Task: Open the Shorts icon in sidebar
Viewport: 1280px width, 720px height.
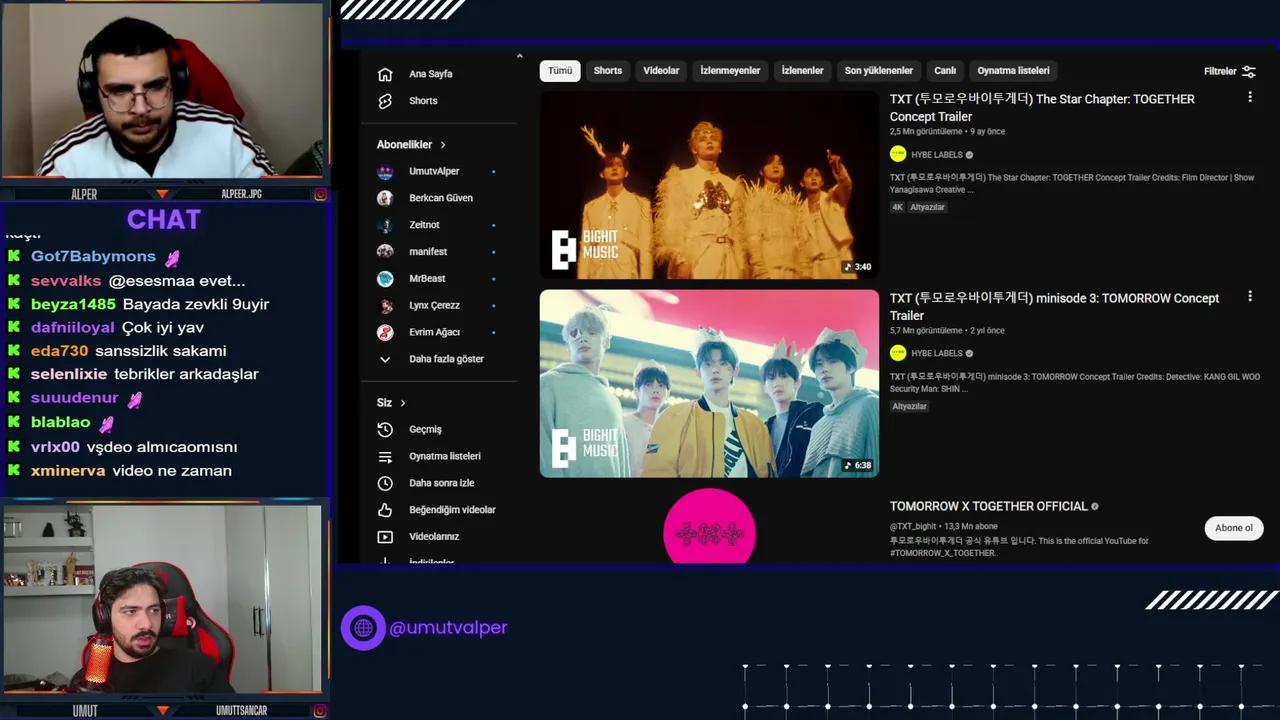Action: click(385, 101)
